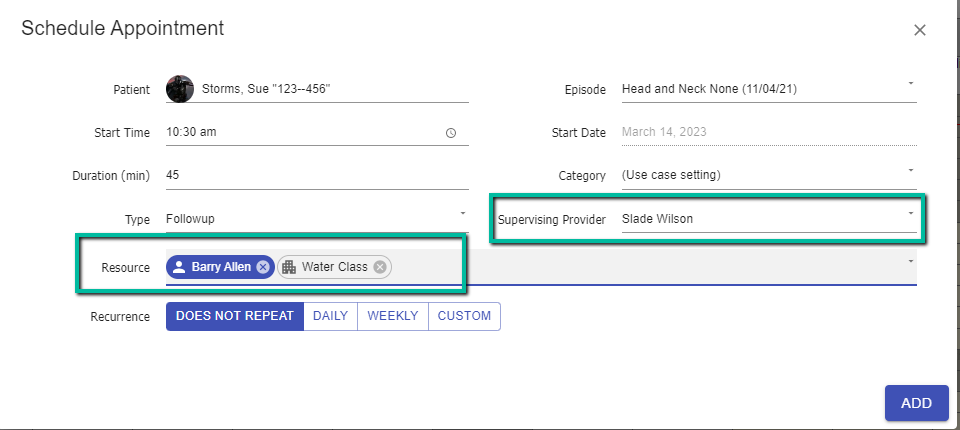Expand the Type dropdown showing Followup
This screenshot has height=430, width=960.
(462, 214)
